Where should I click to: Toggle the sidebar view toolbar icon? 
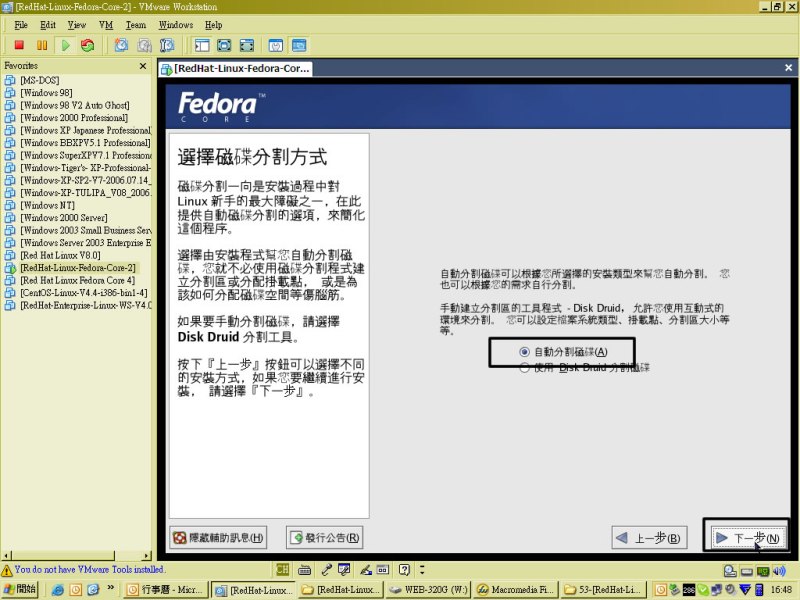202,45
